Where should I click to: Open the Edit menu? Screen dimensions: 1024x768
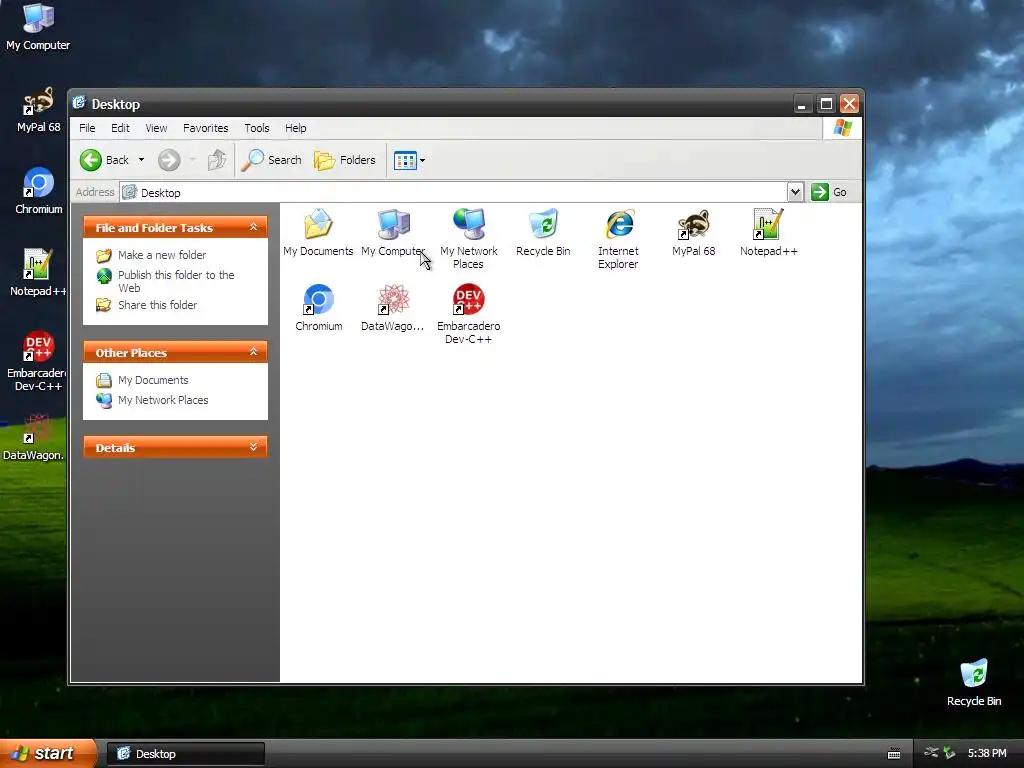point(120,128)
